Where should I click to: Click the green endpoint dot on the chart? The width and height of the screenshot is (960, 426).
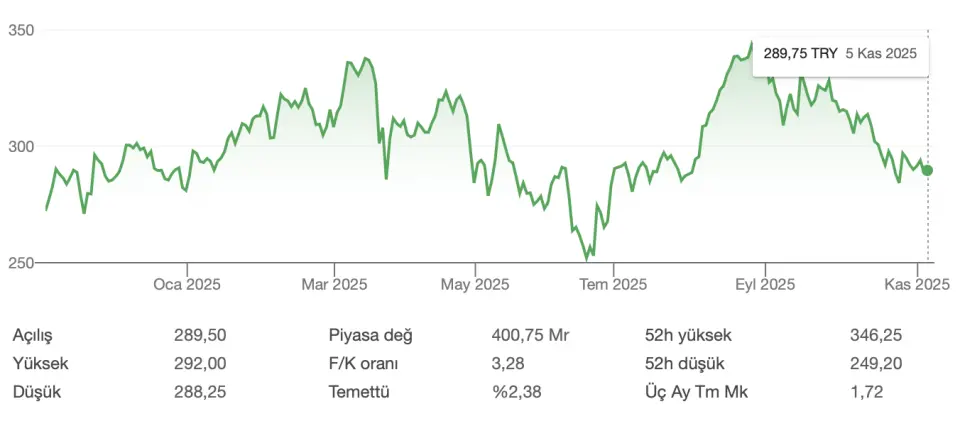[x=928, y=170]
